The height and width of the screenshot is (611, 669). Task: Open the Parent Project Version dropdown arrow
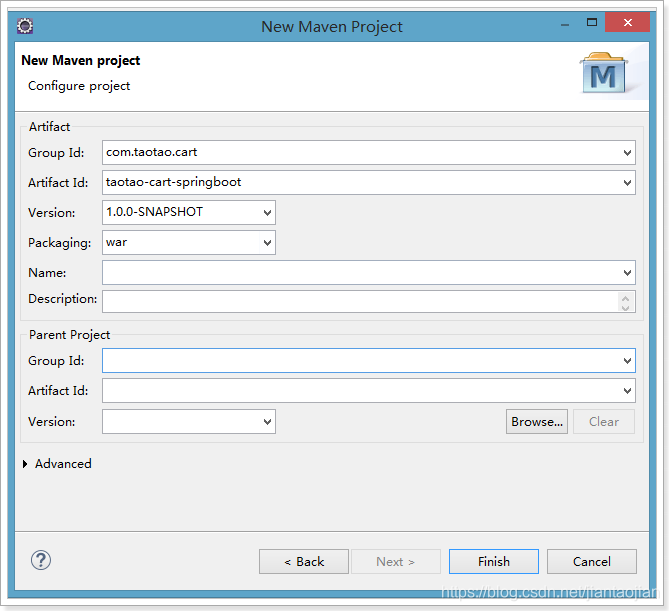(x=267, y=422)
